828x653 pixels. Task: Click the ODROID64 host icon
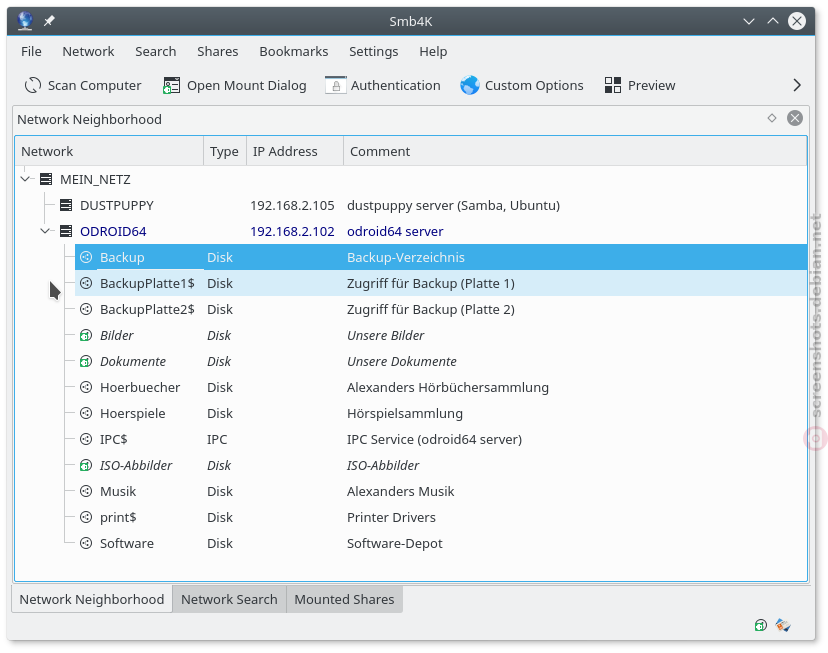click(x=66, y=231)
